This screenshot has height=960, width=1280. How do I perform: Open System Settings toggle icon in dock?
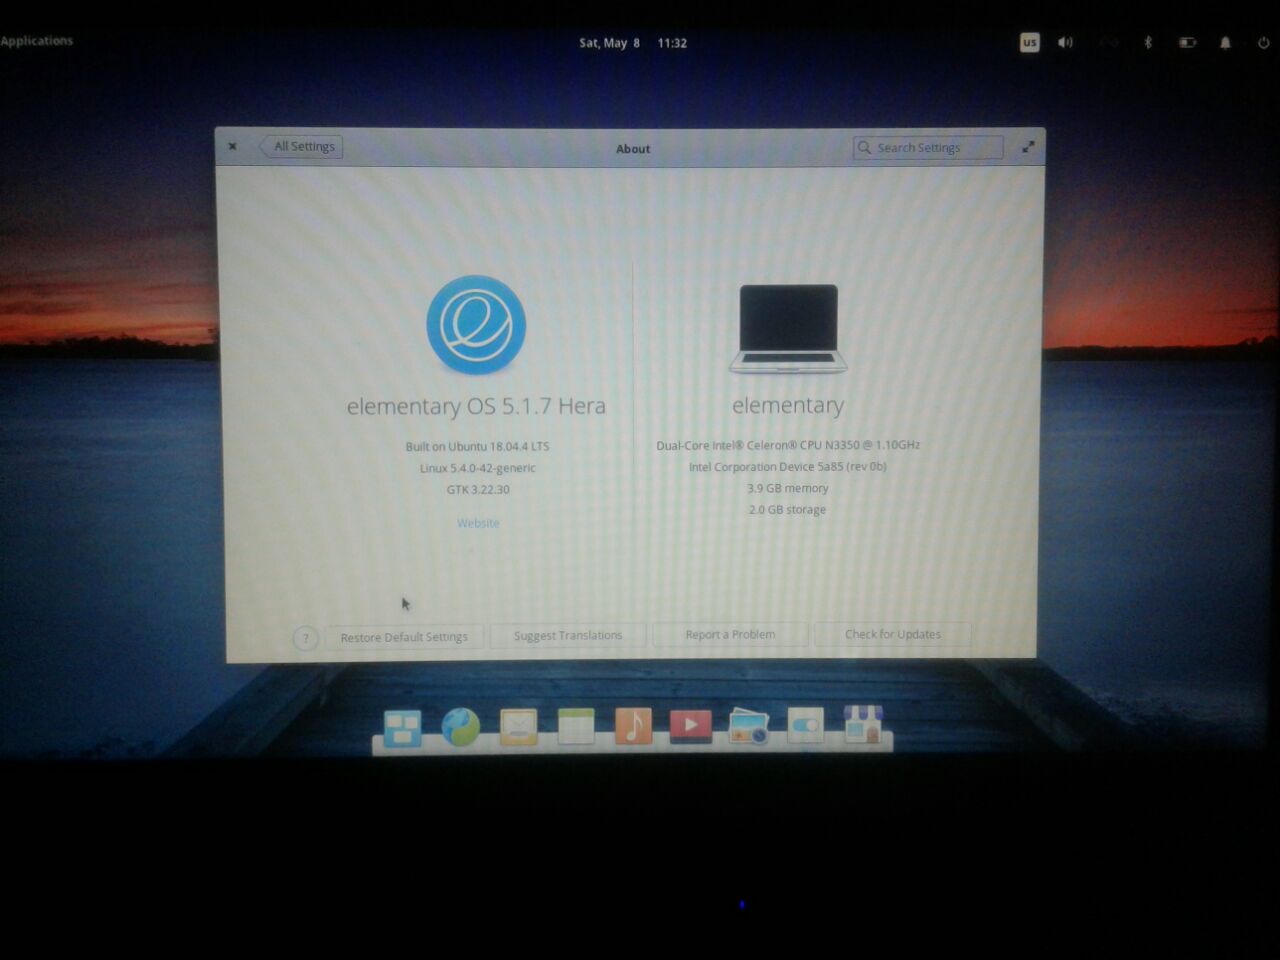806,726
